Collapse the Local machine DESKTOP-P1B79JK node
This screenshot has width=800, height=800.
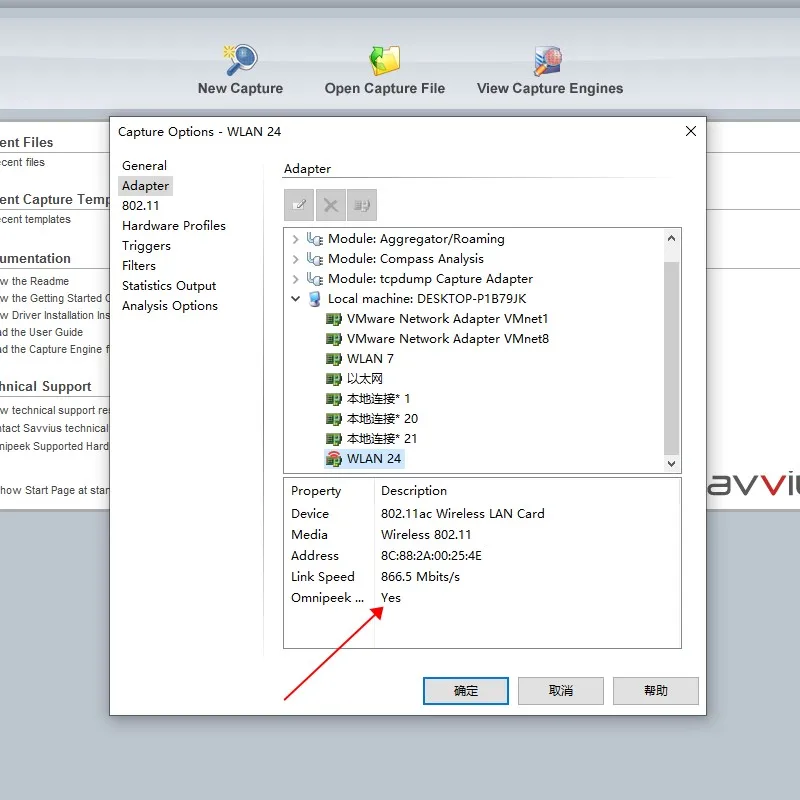point(295,298)
